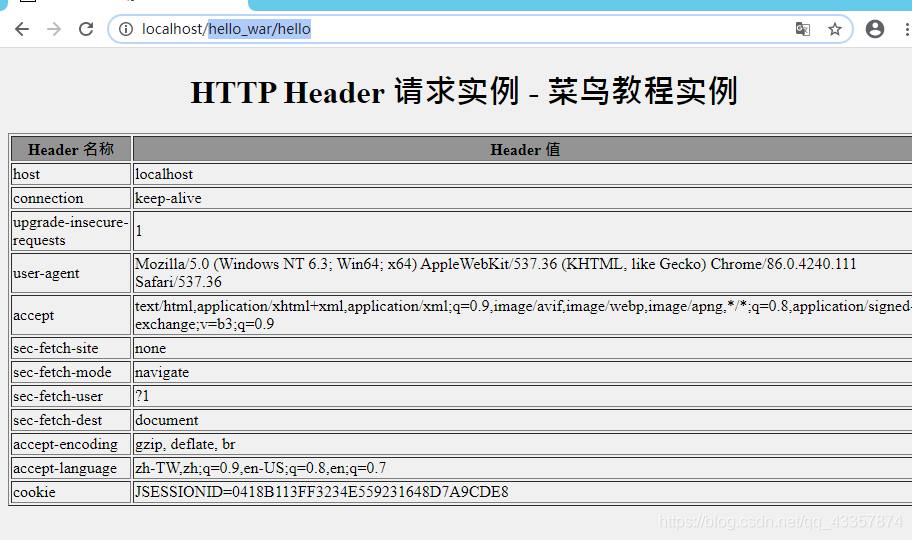Select the 'cookie' header name cell
Viewport: 912px width, 540px height.
click(71, 492)
